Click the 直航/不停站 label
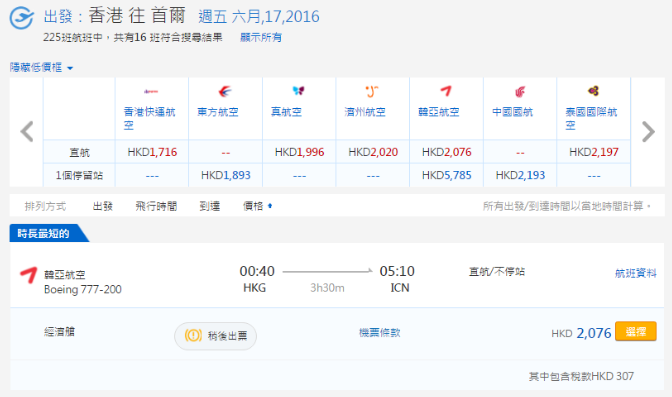672x397 pixels. 497,272
